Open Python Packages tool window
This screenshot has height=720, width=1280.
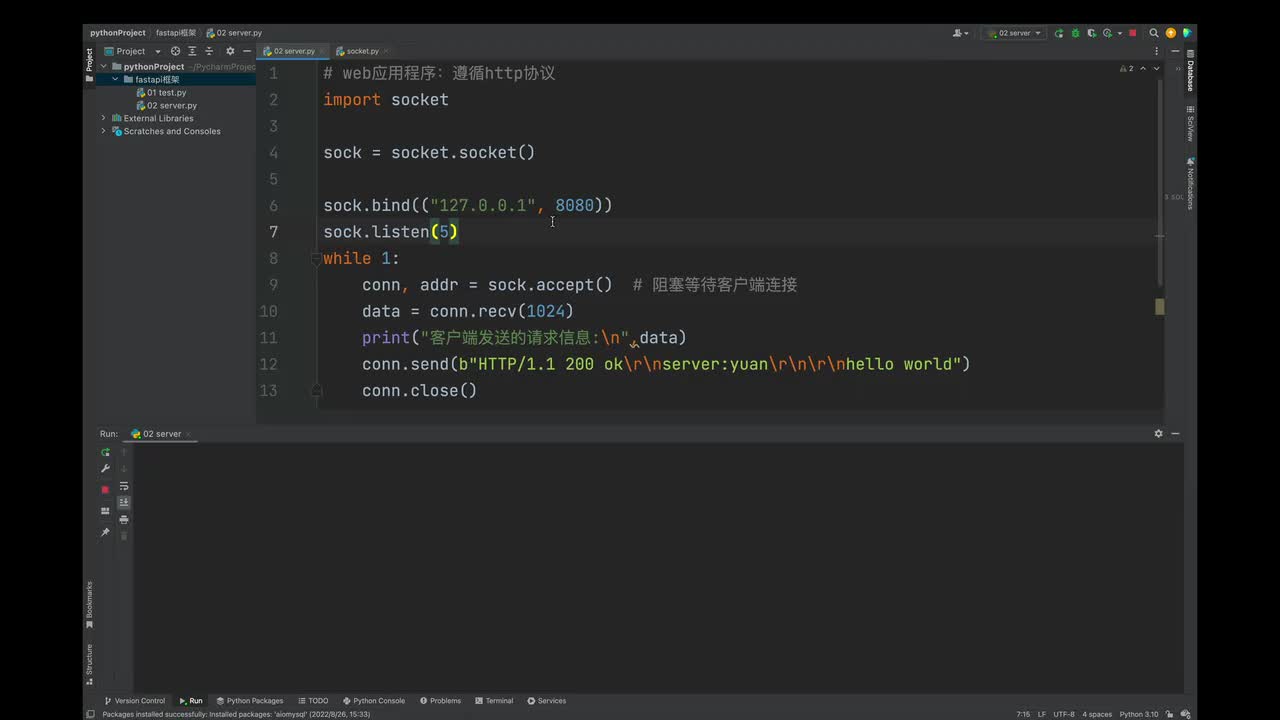[250, 701]
